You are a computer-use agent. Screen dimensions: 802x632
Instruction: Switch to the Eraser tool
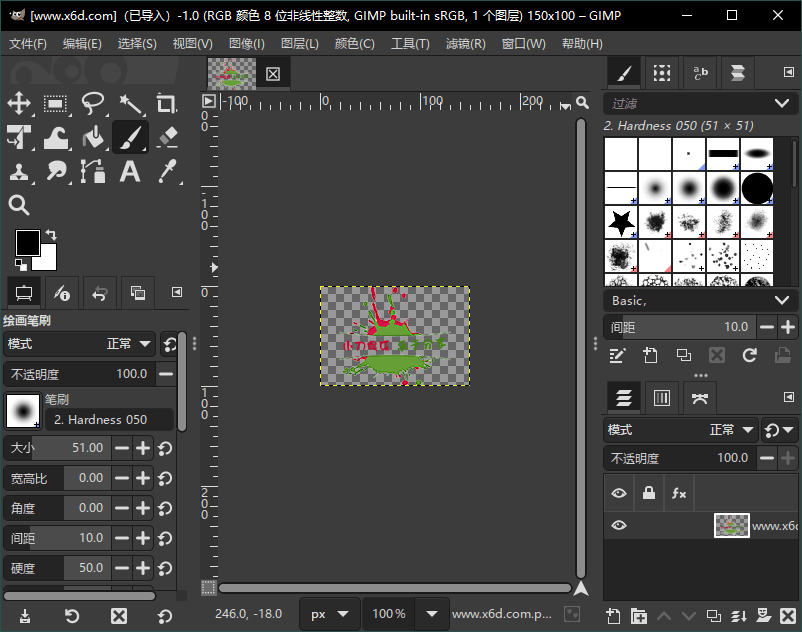click(166, 137)
